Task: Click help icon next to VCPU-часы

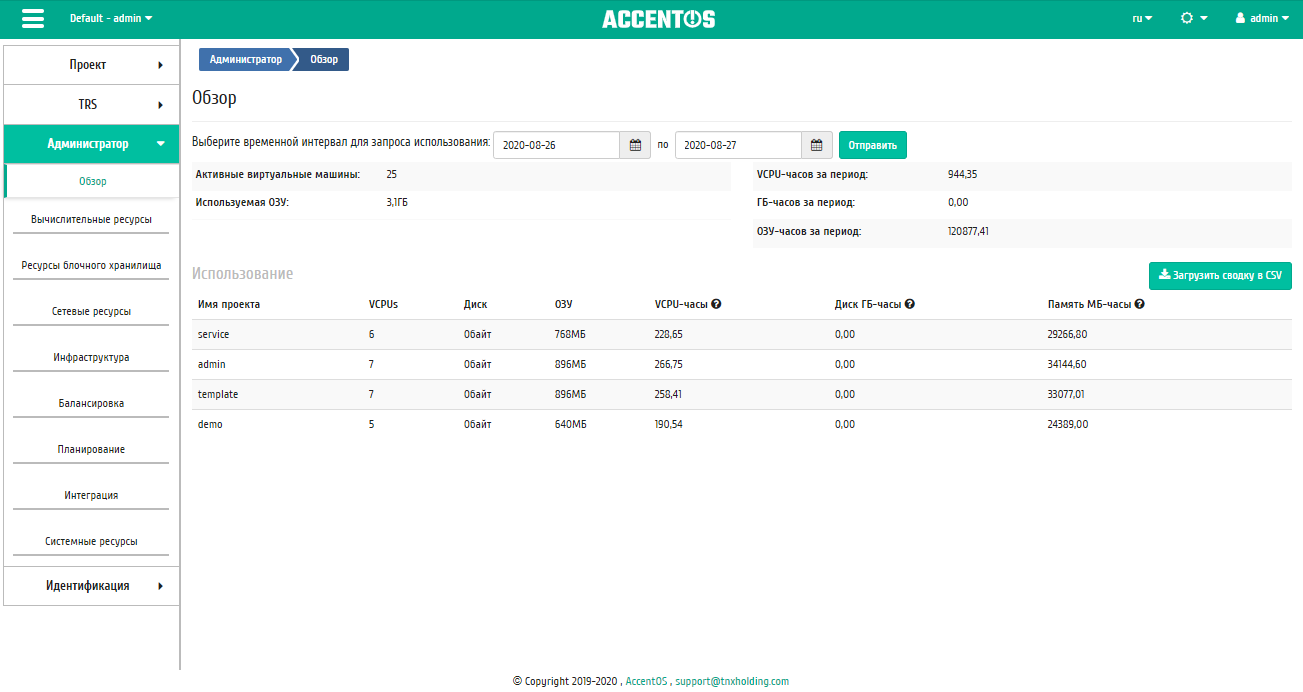Action: (x=716, y=305)
